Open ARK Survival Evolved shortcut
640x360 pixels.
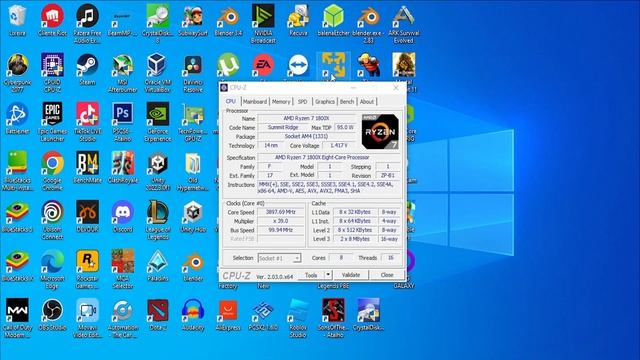click(404, 24)
